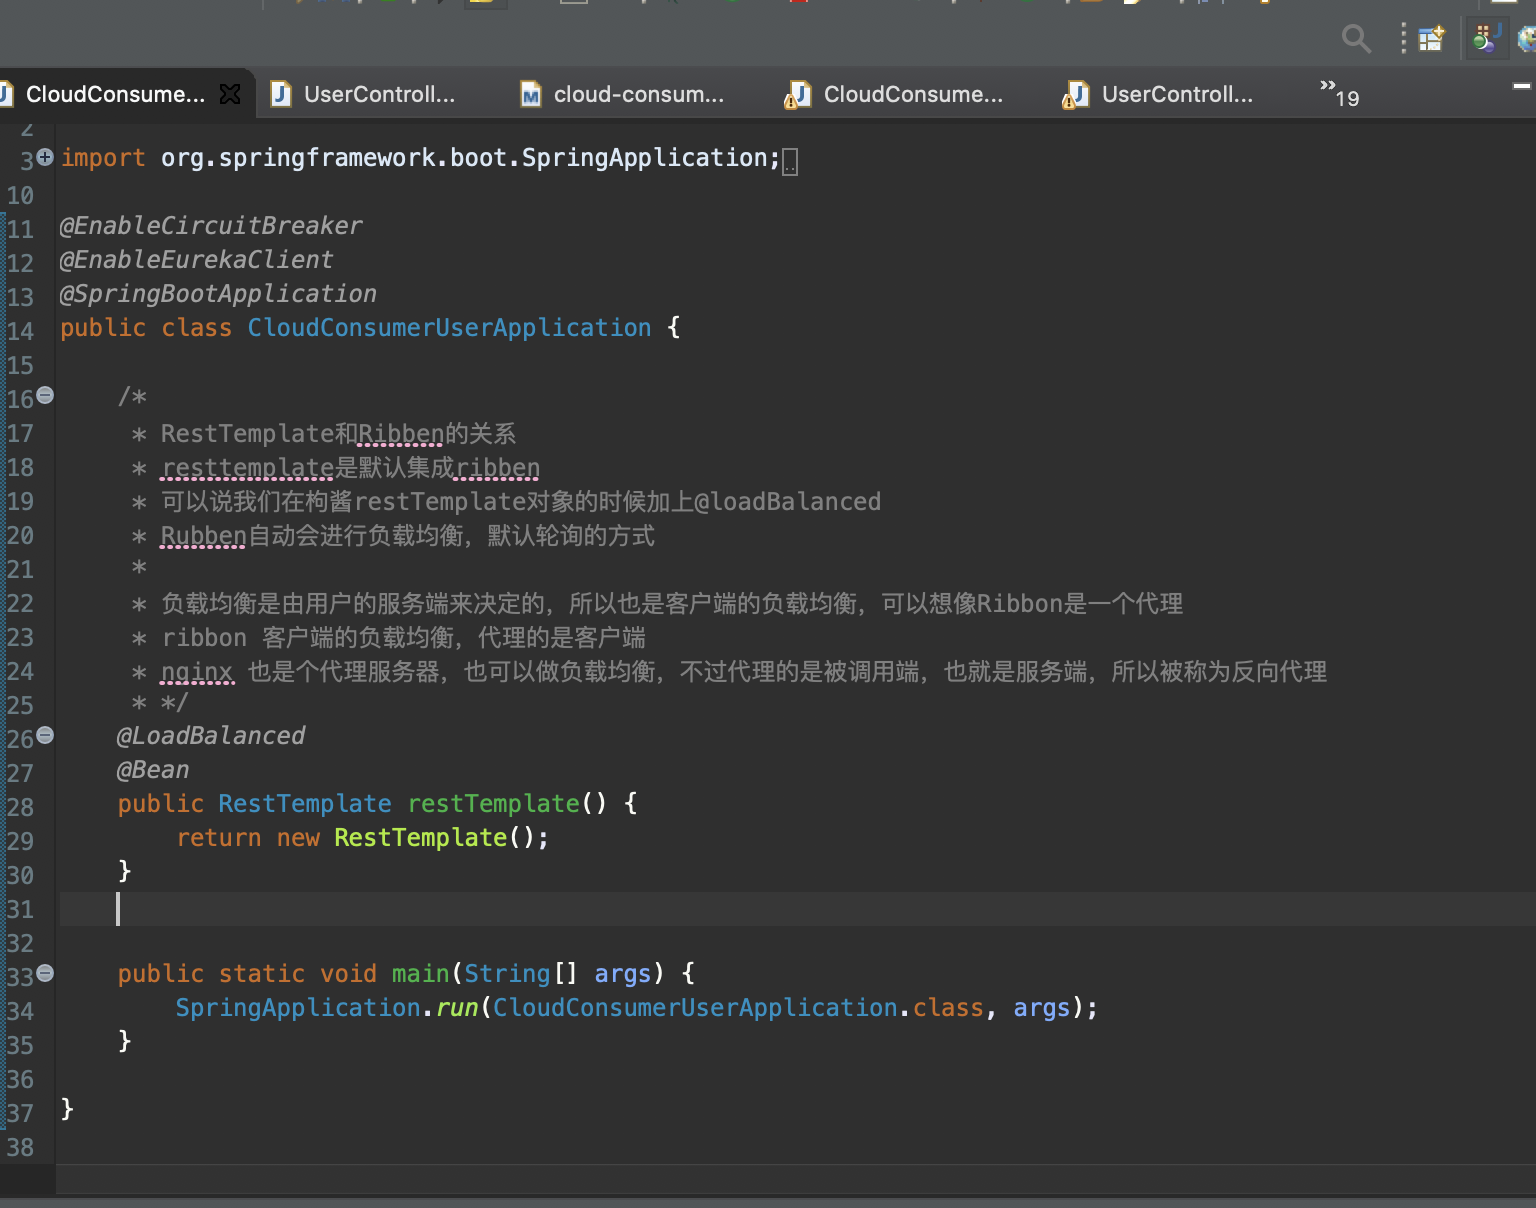Close the active CloudConsume... editor tab
1536x1208 pixels.
(230, 94)
